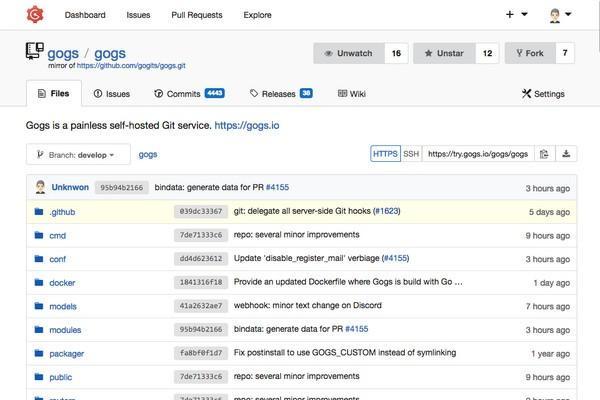This screenshot has height=400, width=600.
Task: Click the repository mirror icon
Action: [34, 51]
